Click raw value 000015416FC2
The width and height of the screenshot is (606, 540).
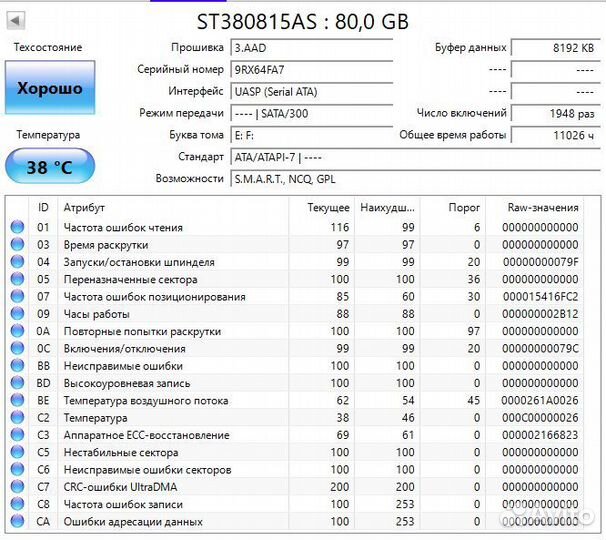pos(540,296)
